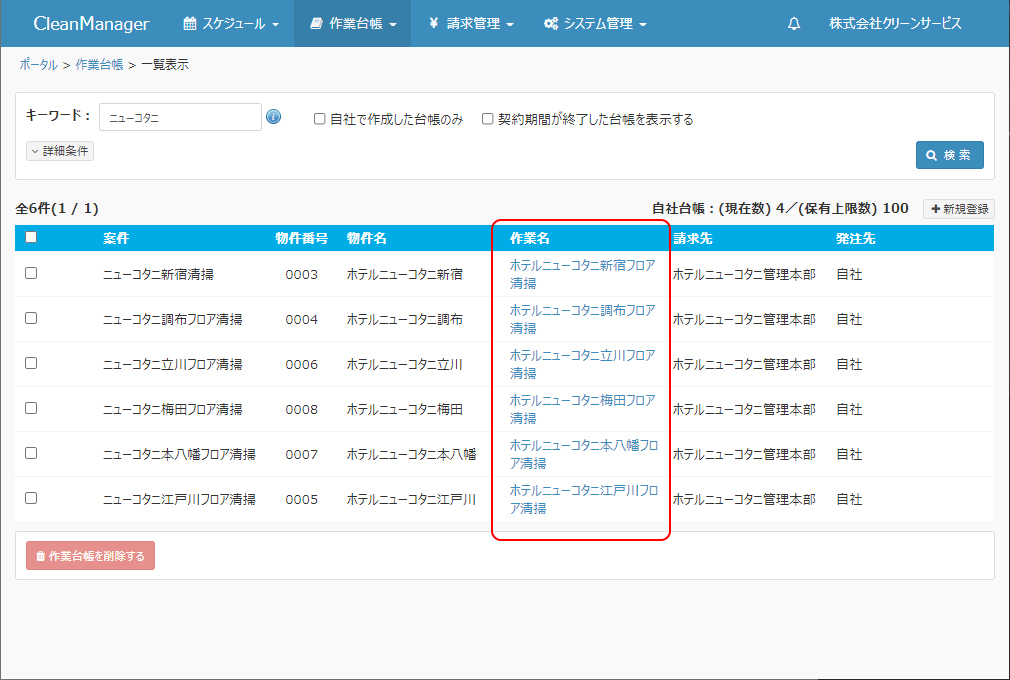Toggle 契約期間が終了した台帳を表示する checkbox

[488, 118]
